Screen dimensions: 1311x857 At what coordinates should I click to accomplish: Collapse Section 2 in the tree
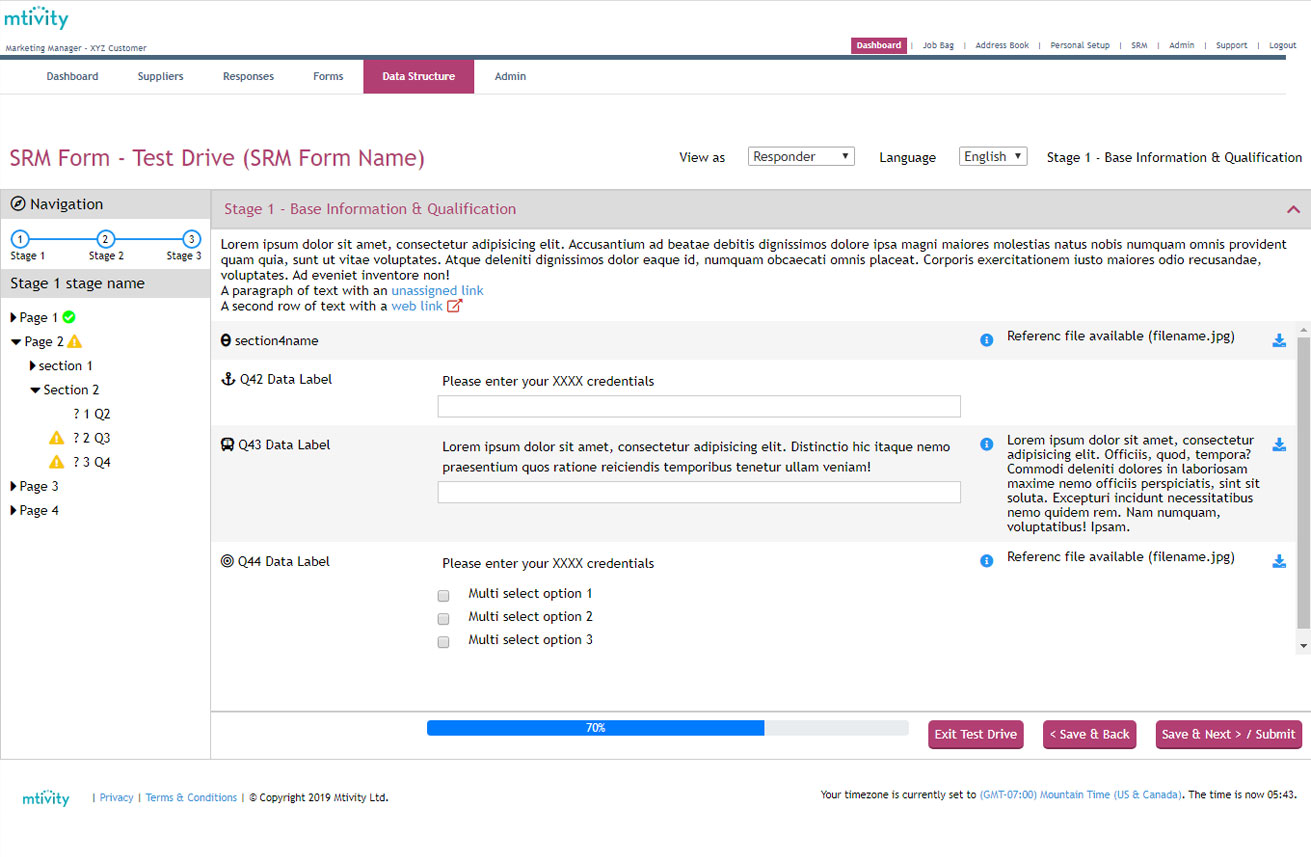(35, 390)
